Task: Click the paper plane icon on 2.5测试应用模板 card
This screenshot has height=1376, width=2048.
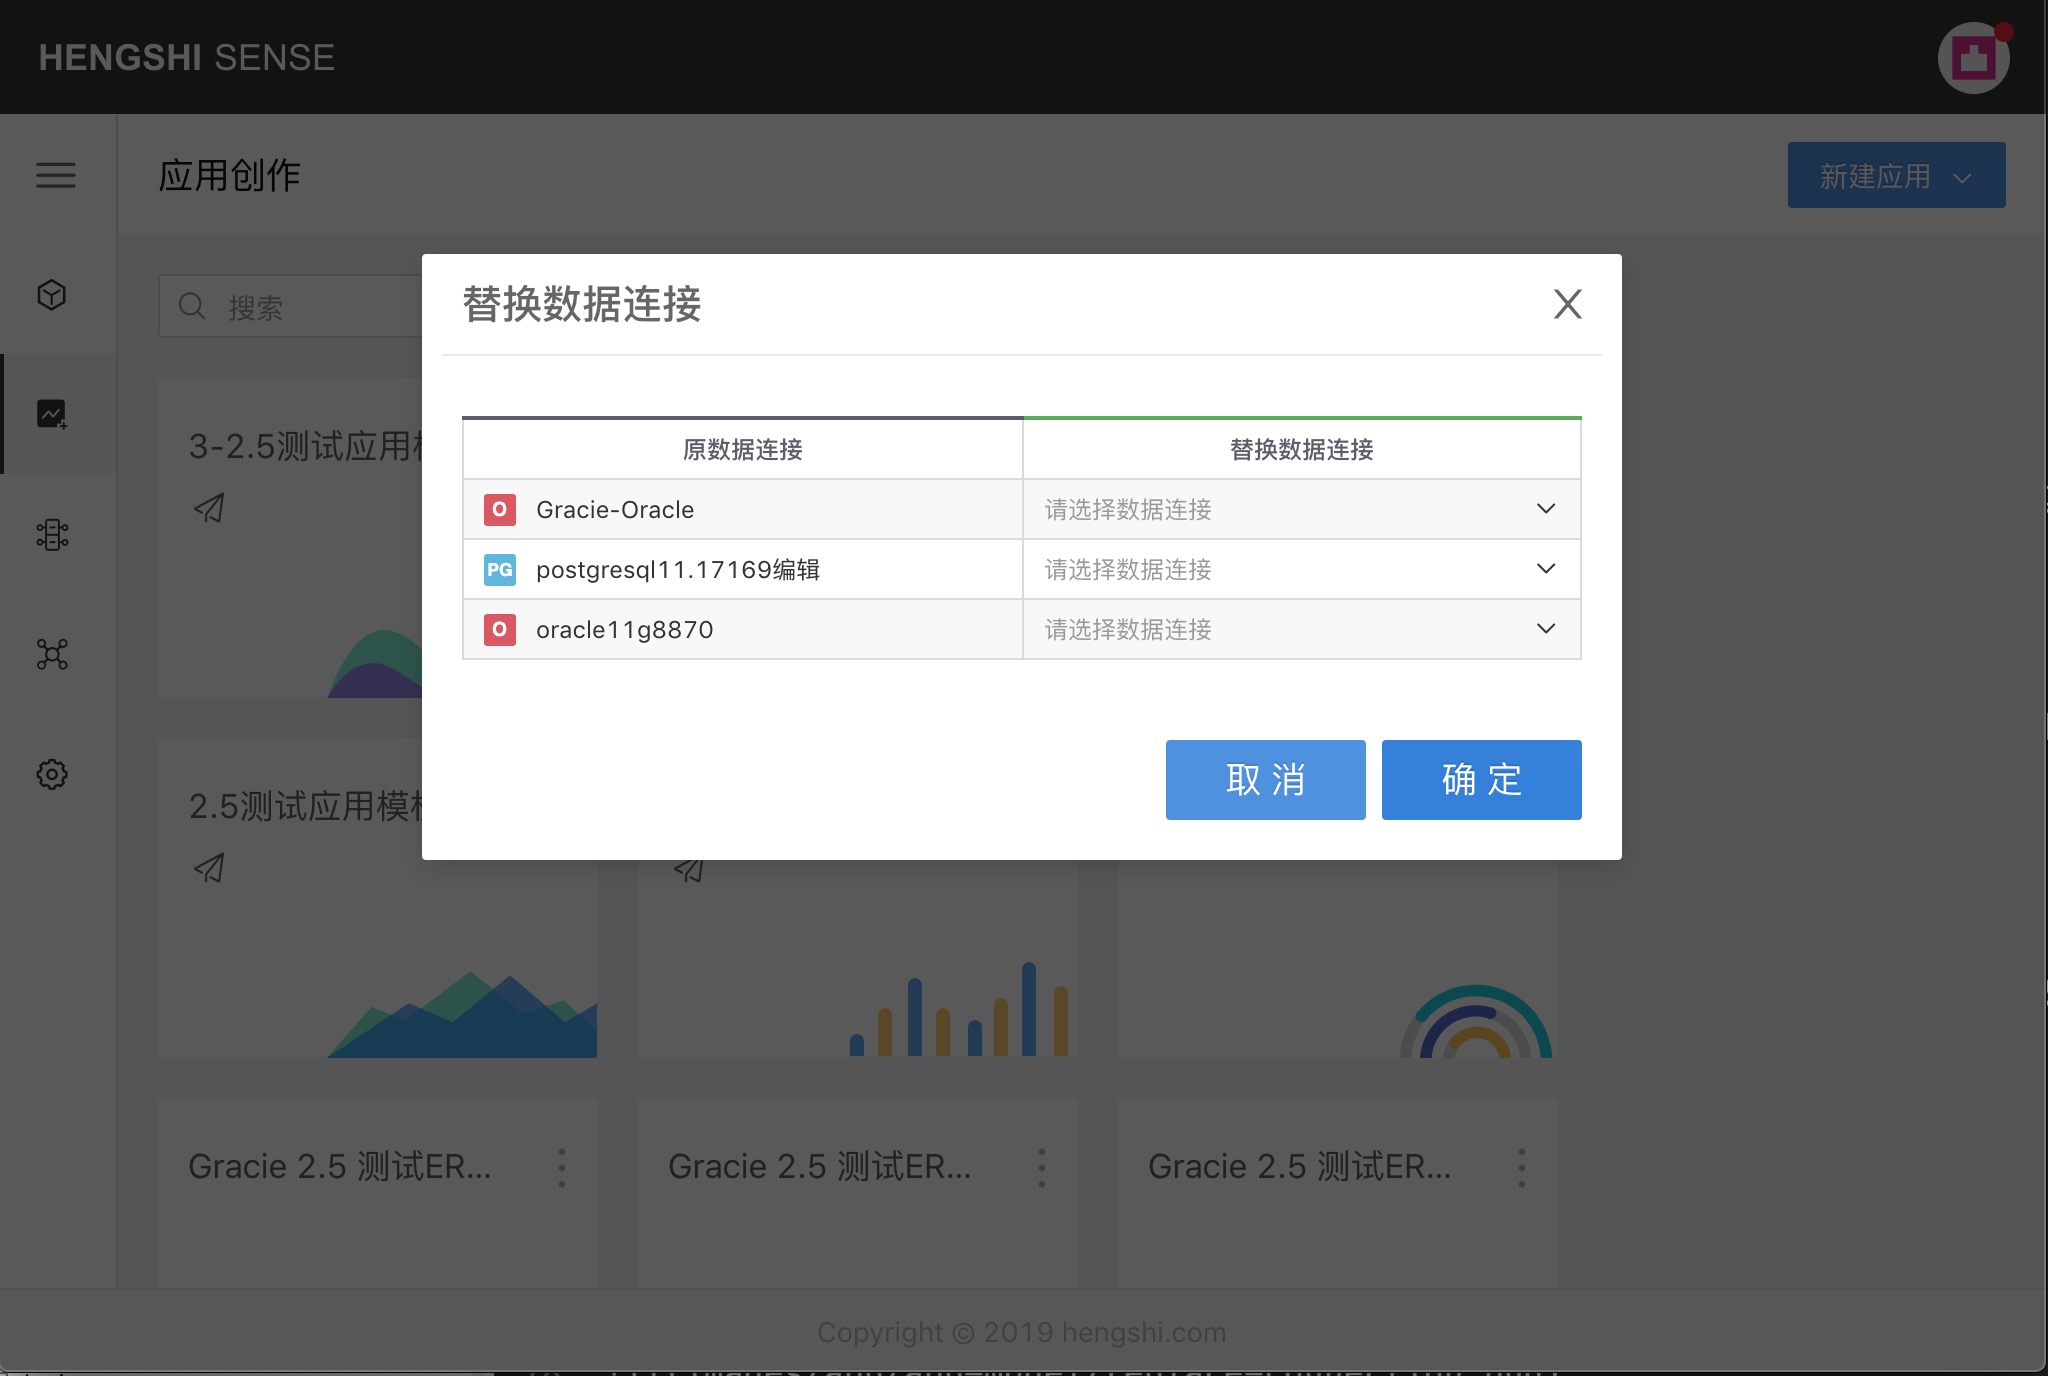Action: [209, 867]
